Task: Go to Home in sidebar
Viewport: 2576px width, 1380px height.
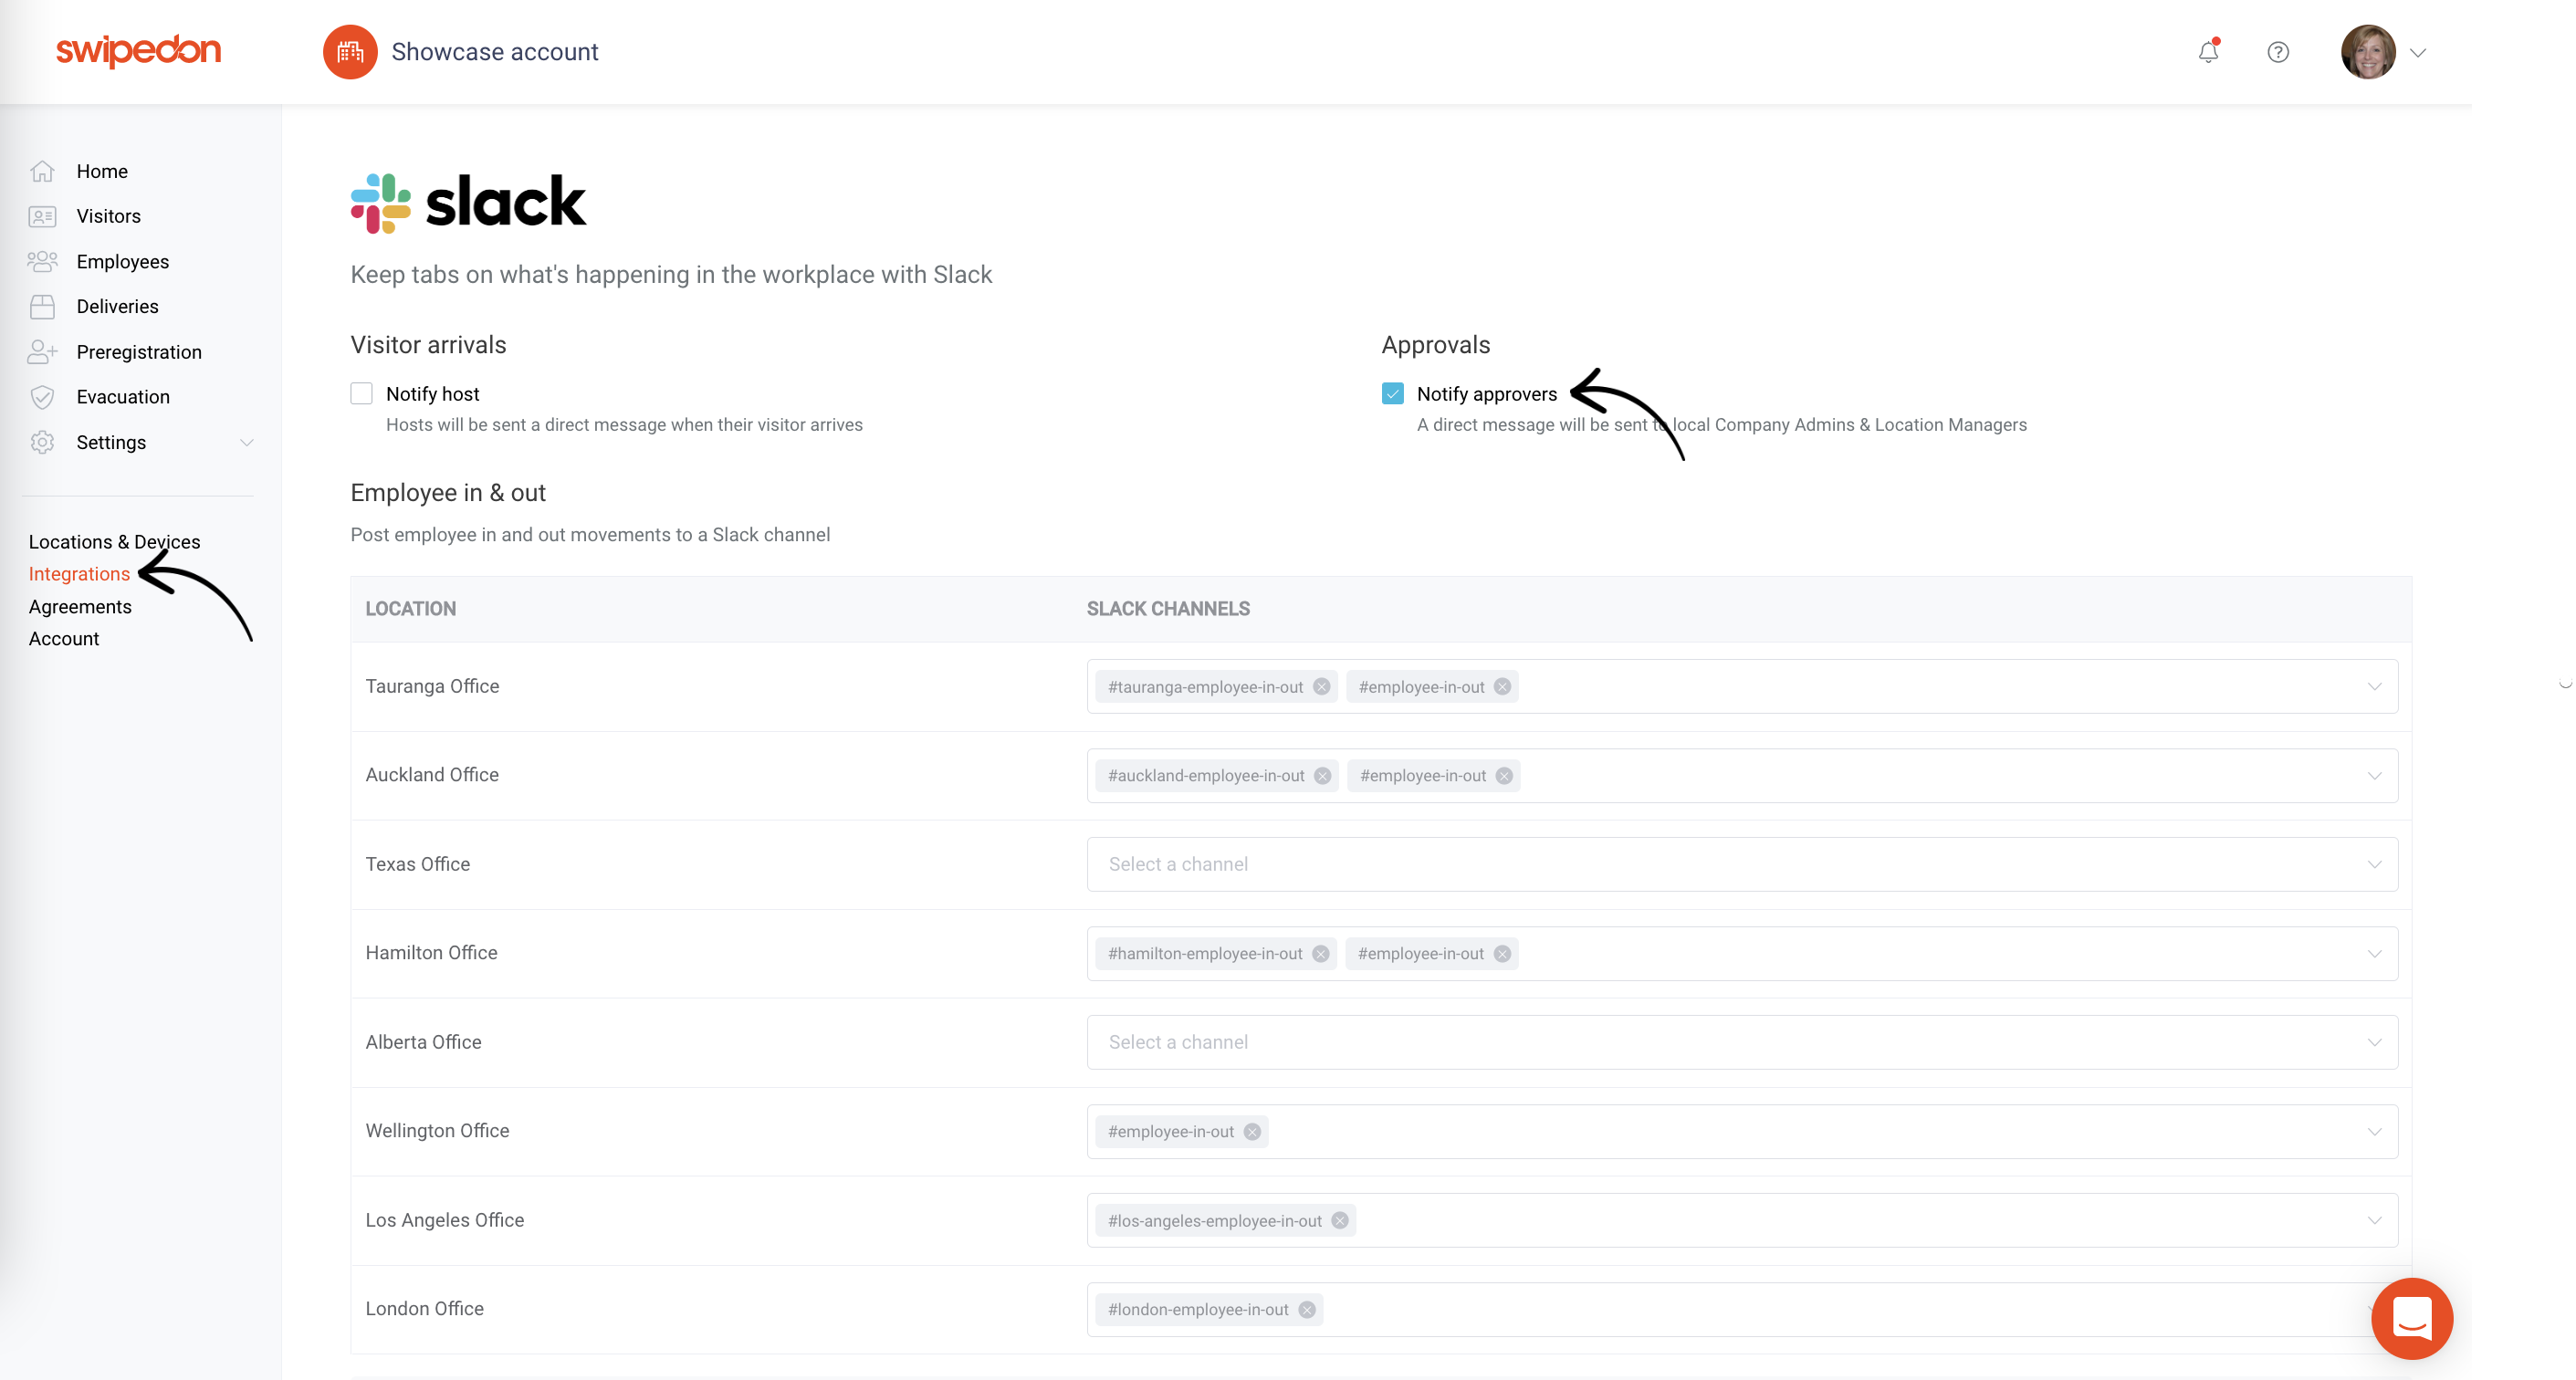Action: 102,171
